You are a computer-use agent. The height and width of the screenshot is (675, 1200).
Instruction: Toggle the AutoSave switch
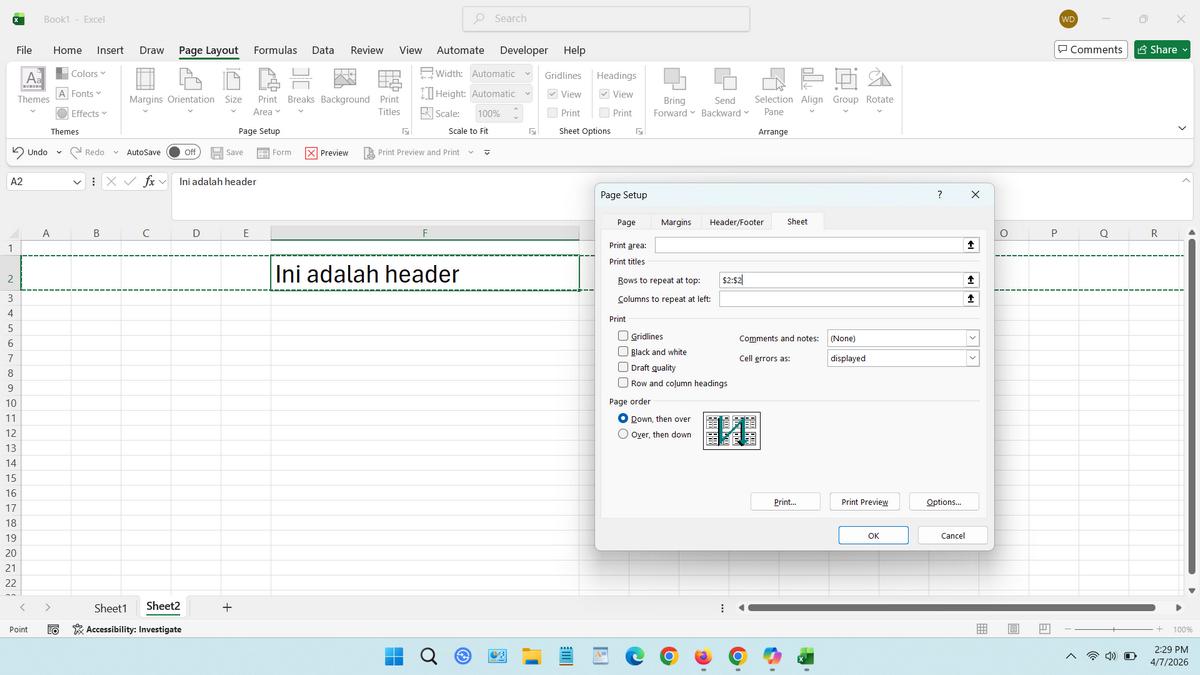(x=183, y=152)
